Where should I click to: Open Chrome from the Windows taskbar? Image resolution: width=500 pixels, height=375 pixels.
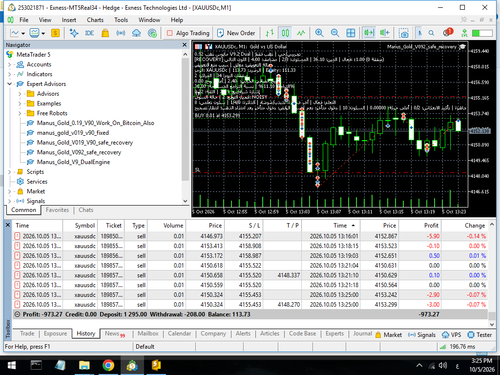coord(108,365)
